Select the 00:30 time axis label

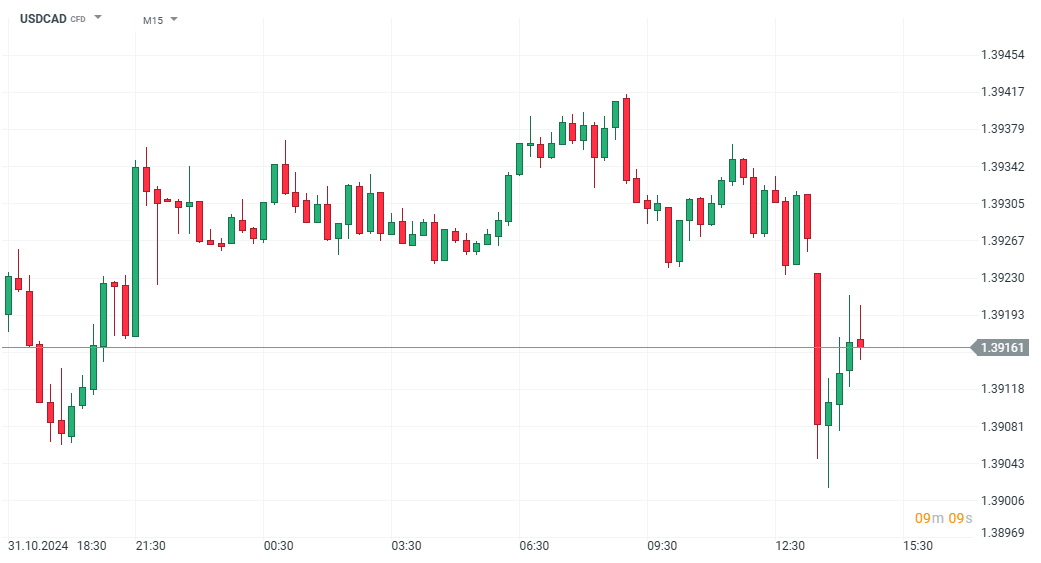[278, 546]
